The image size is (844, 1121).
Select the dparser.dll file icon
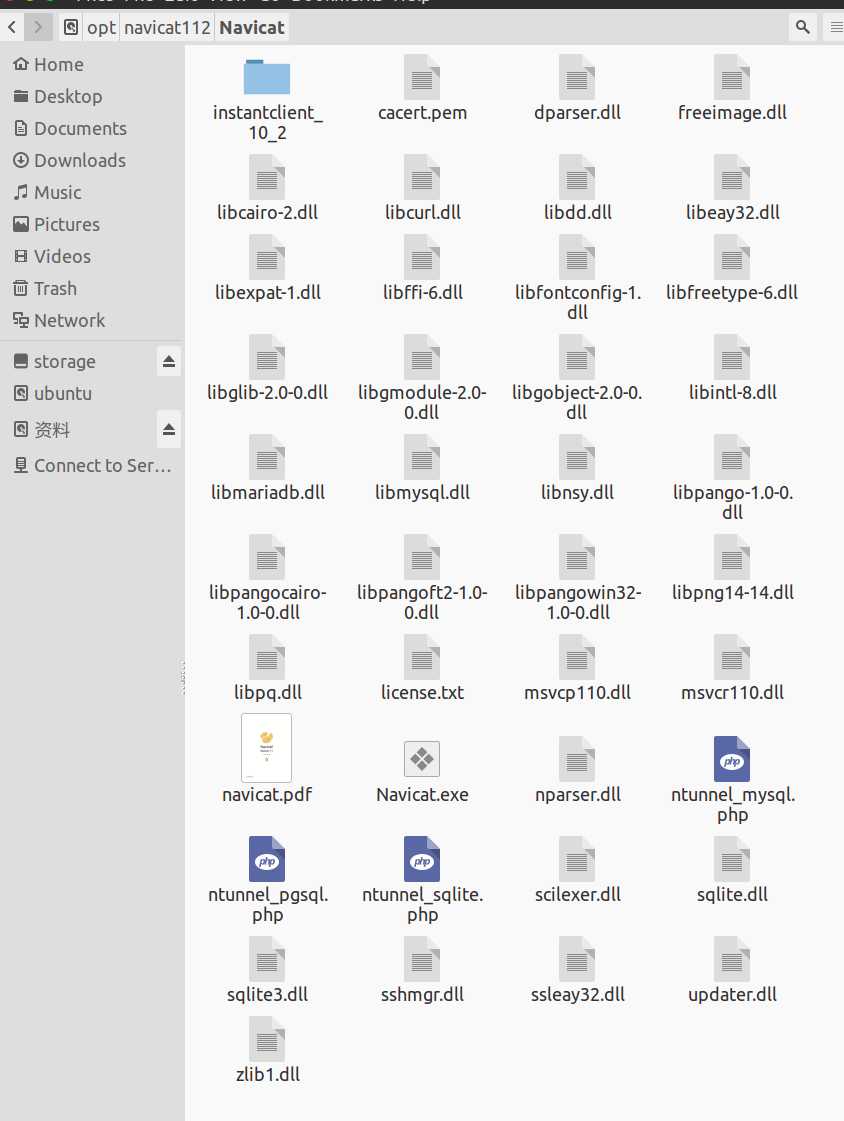tap(577, 76)
